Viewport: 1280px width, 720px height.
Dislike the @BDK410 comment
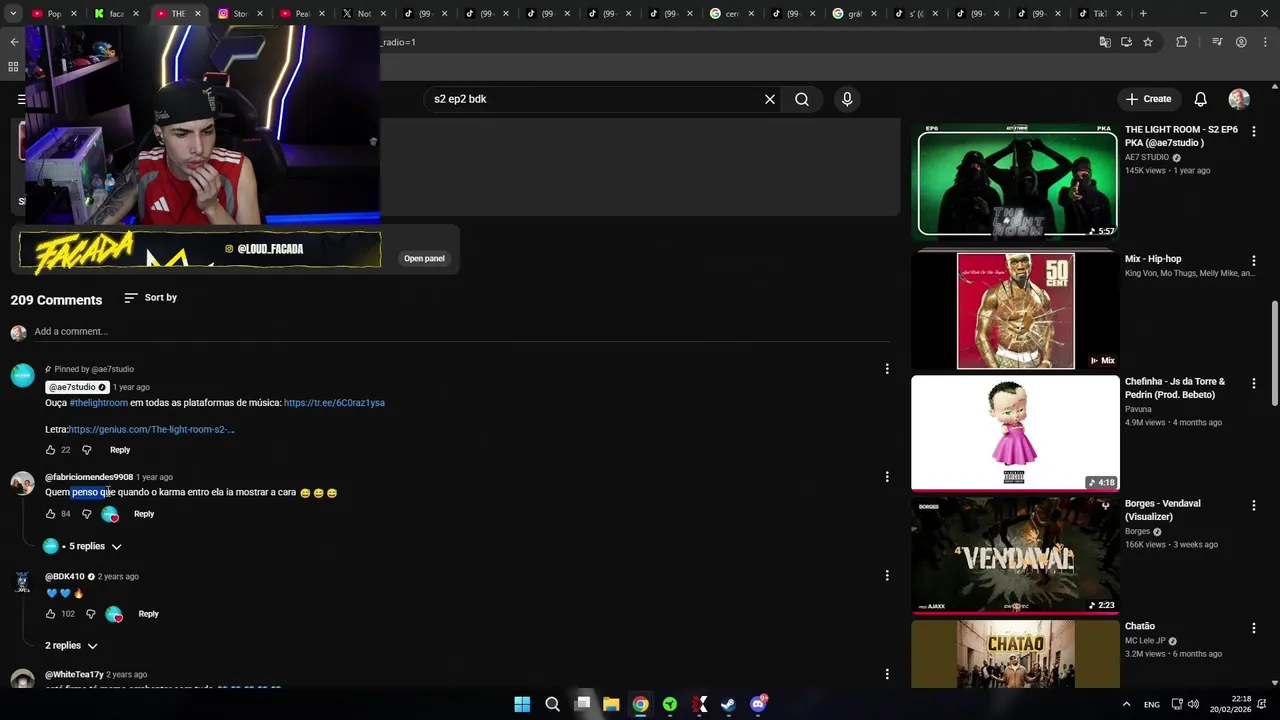click(90, 614)
